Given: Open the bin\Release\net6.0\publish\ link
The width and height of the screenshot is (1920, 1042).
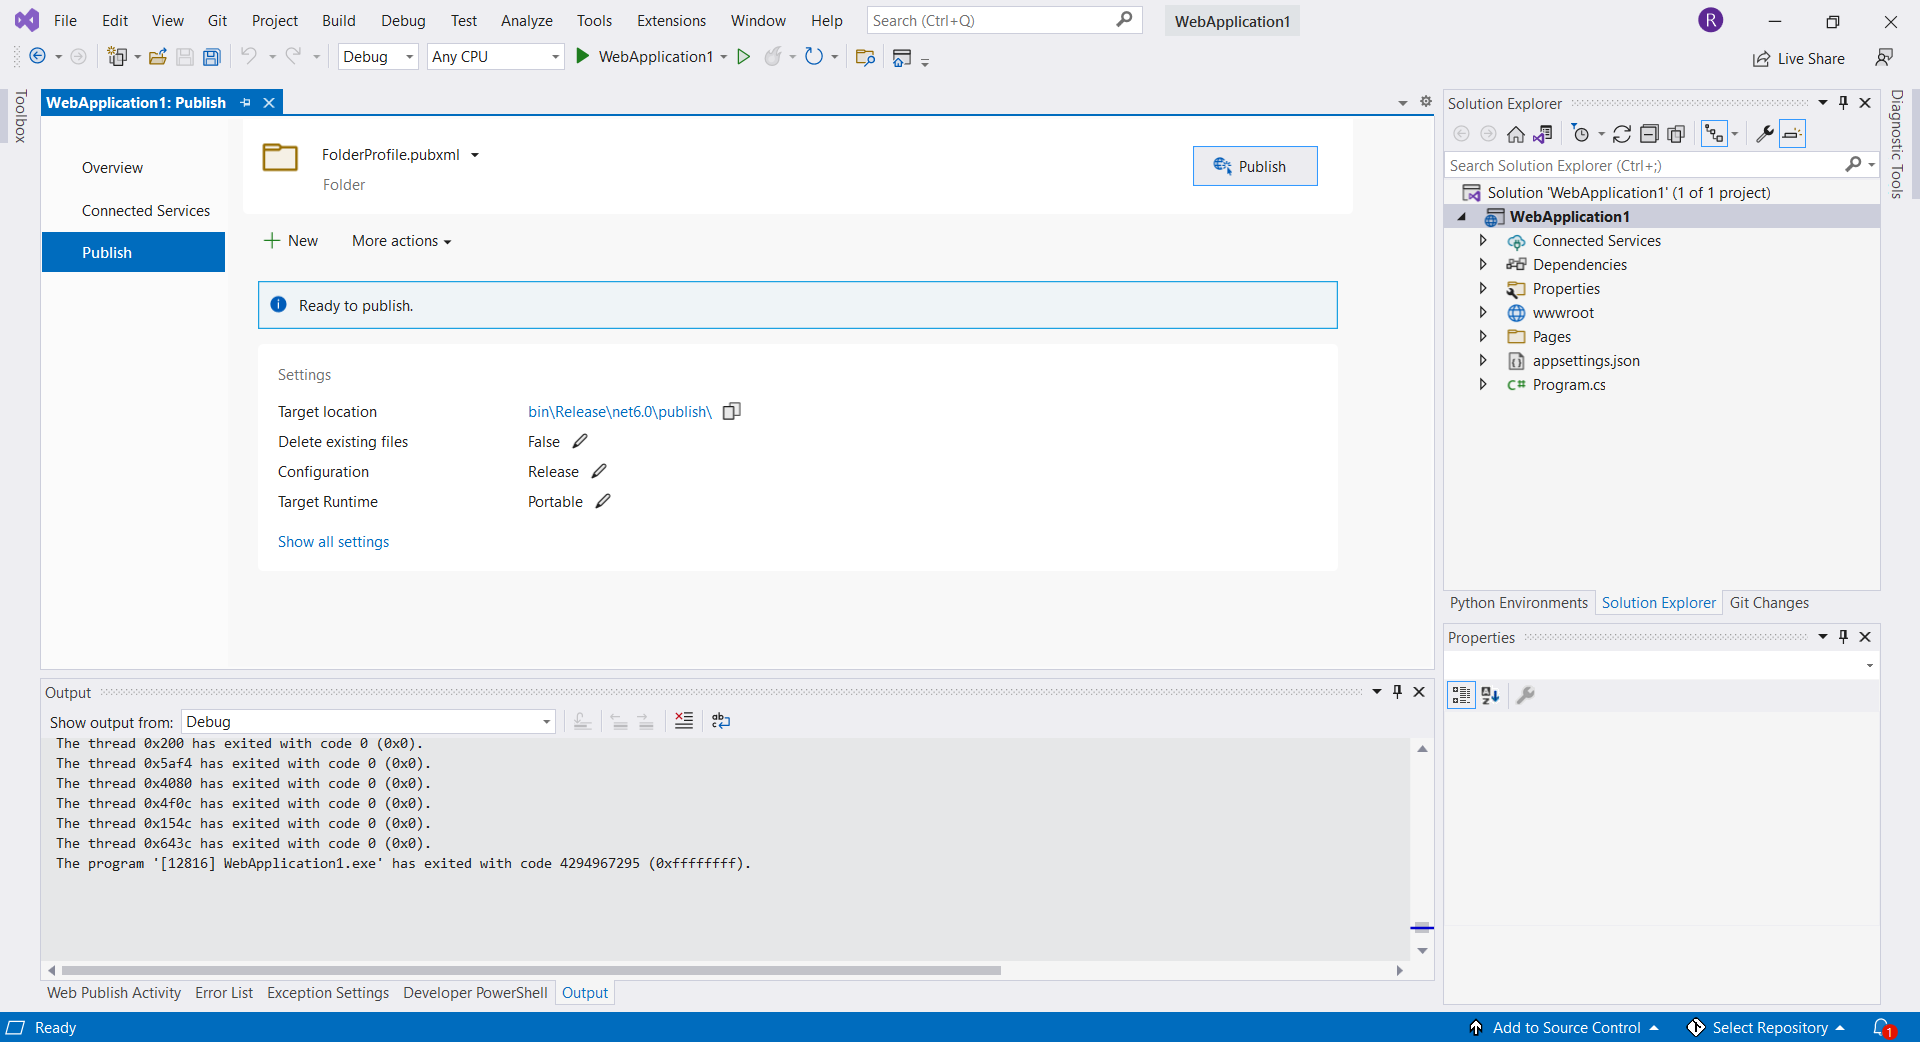Looking at the screenshot, I should [x=619, y=412].
